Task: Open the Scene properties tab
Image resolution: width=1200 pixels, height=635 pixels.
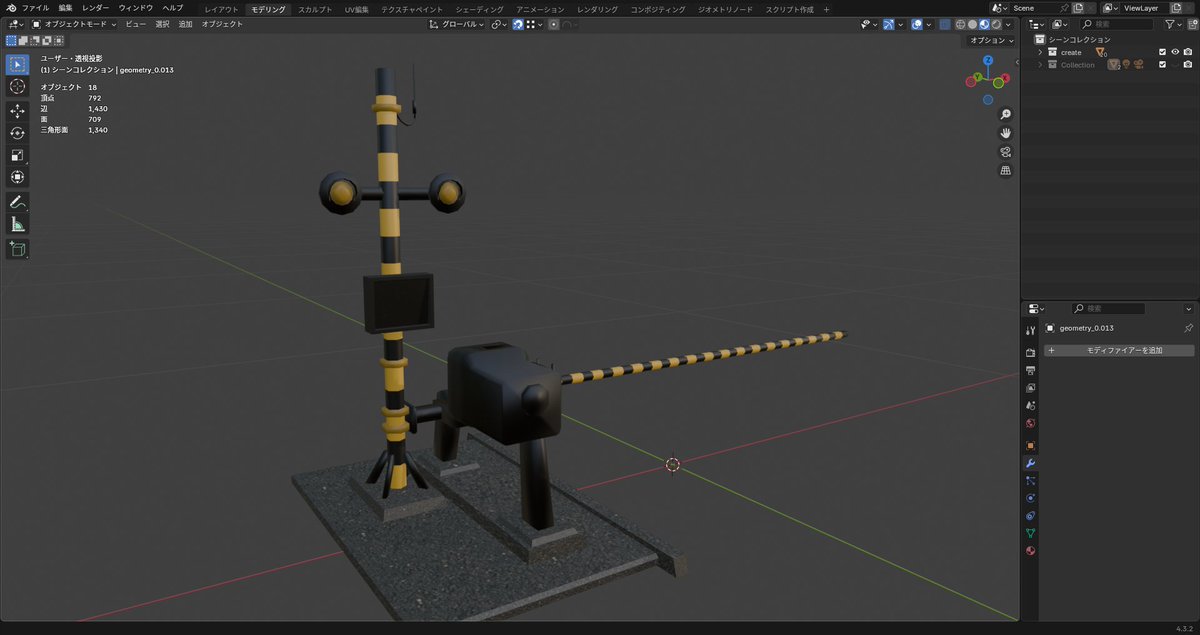Action: click(x=1030, y=406)
